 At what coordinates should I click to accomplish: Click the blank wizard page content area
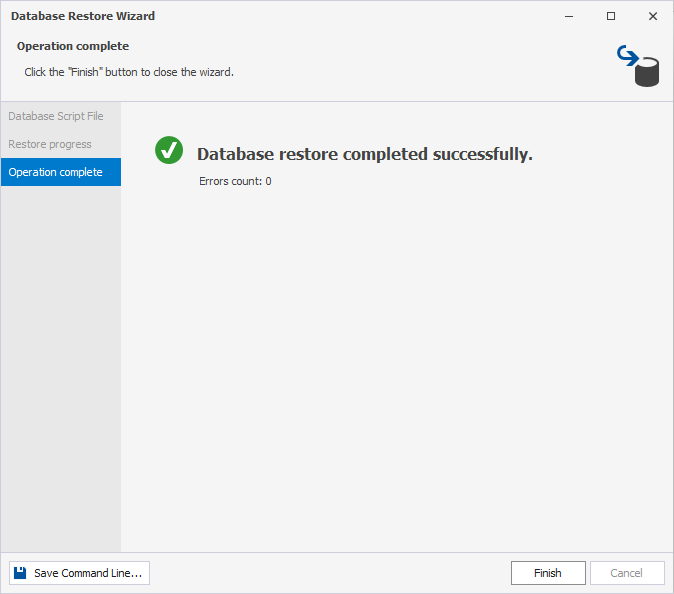(397, 370)
